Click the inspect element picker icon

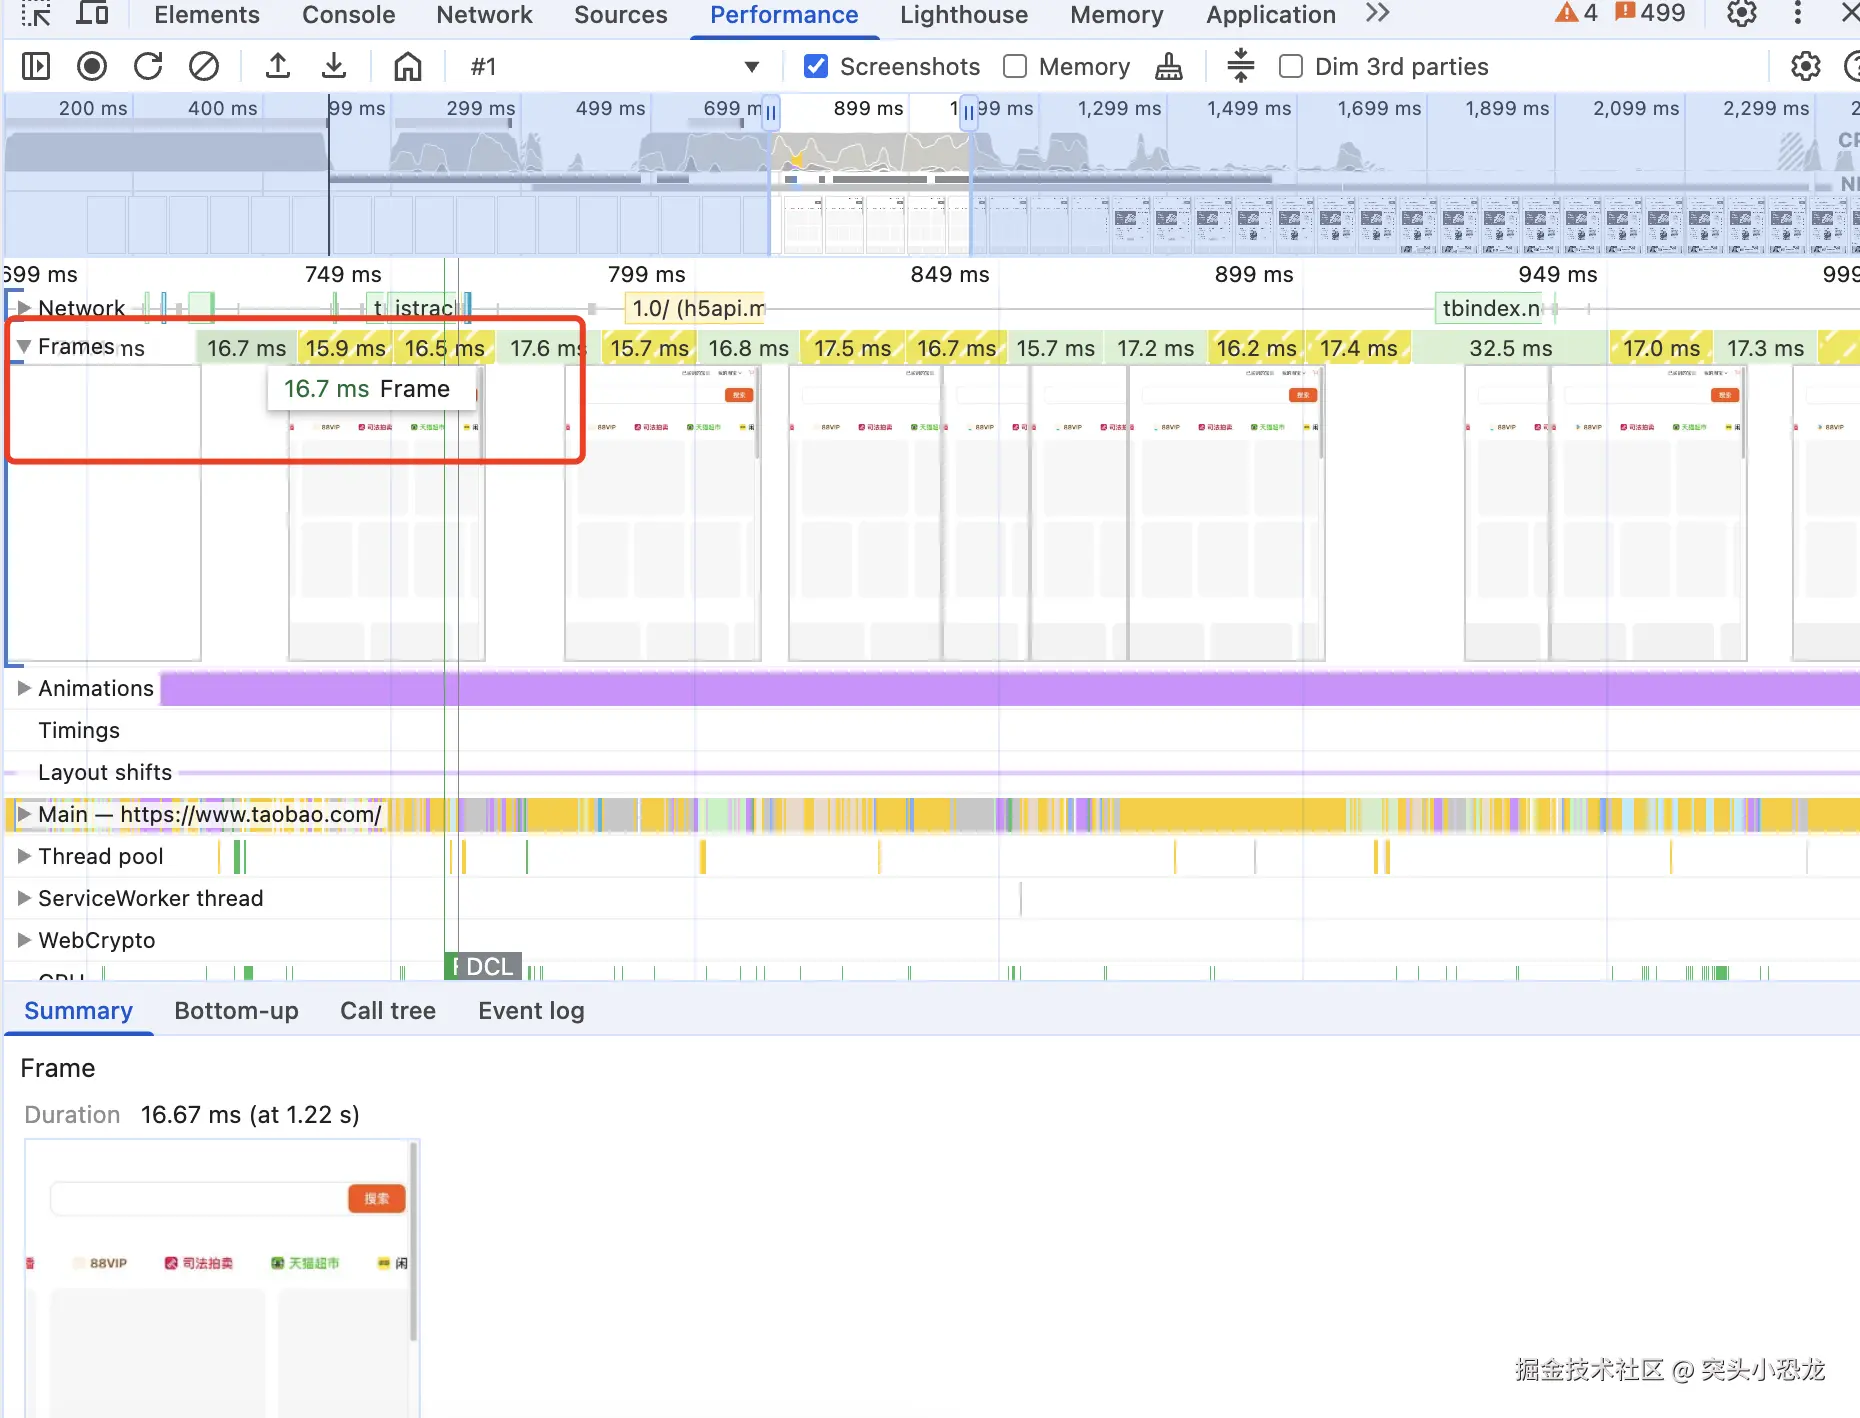pos(36,14)
